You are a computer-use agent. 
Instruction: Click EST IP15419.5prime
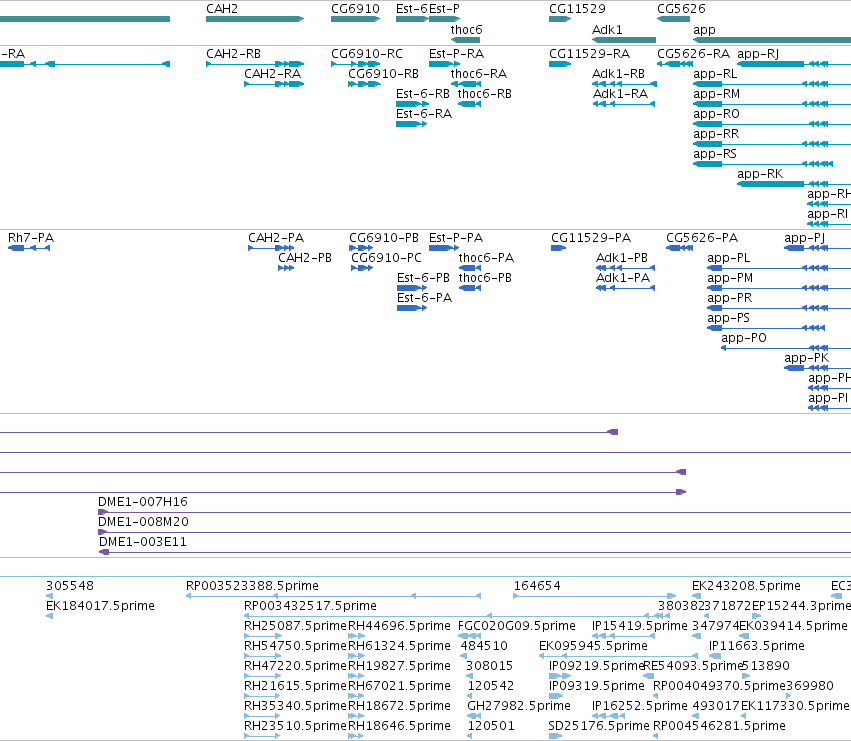[624, 636]
